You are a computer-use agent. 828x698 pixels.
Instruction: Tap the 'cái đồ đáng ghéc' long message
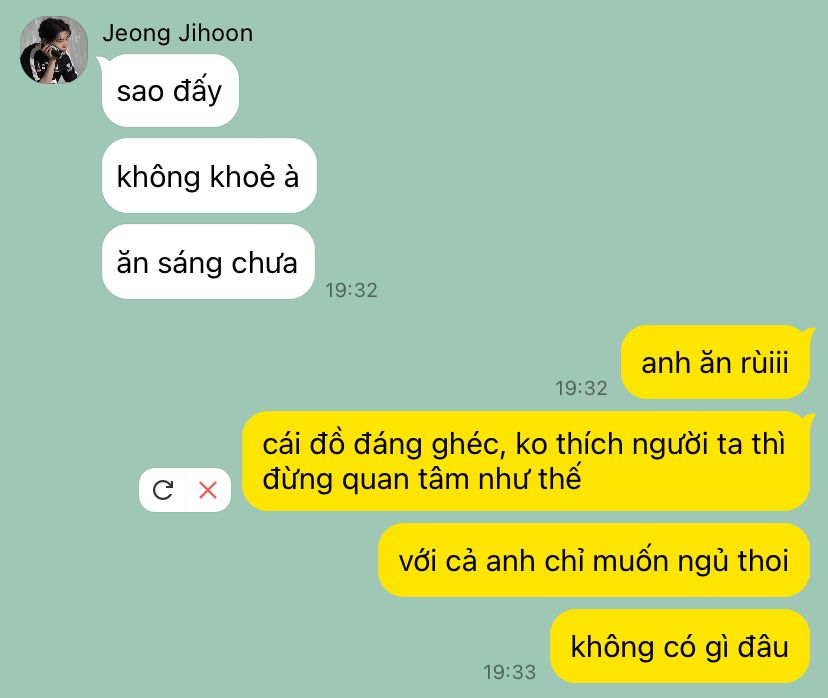(x=525, y=461)
